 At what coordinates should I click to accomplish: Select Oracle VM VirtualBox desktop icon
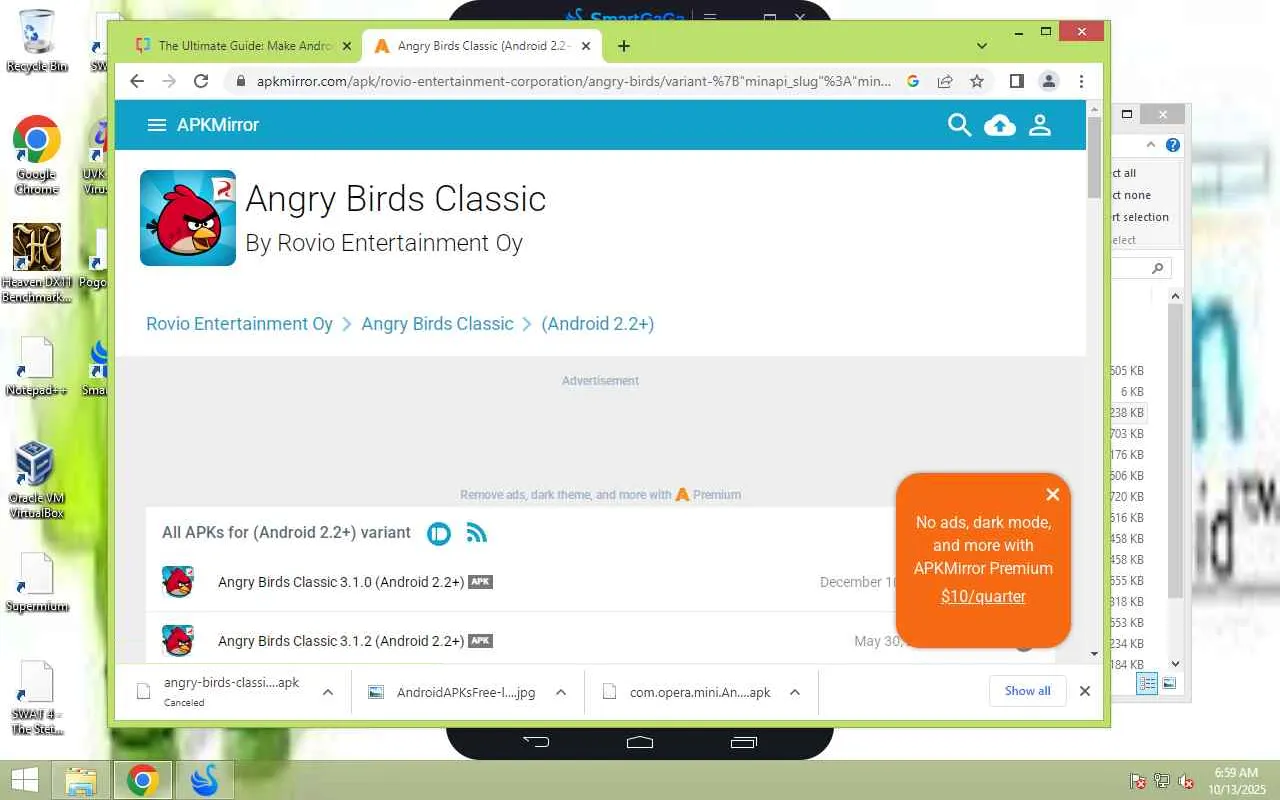36,480
